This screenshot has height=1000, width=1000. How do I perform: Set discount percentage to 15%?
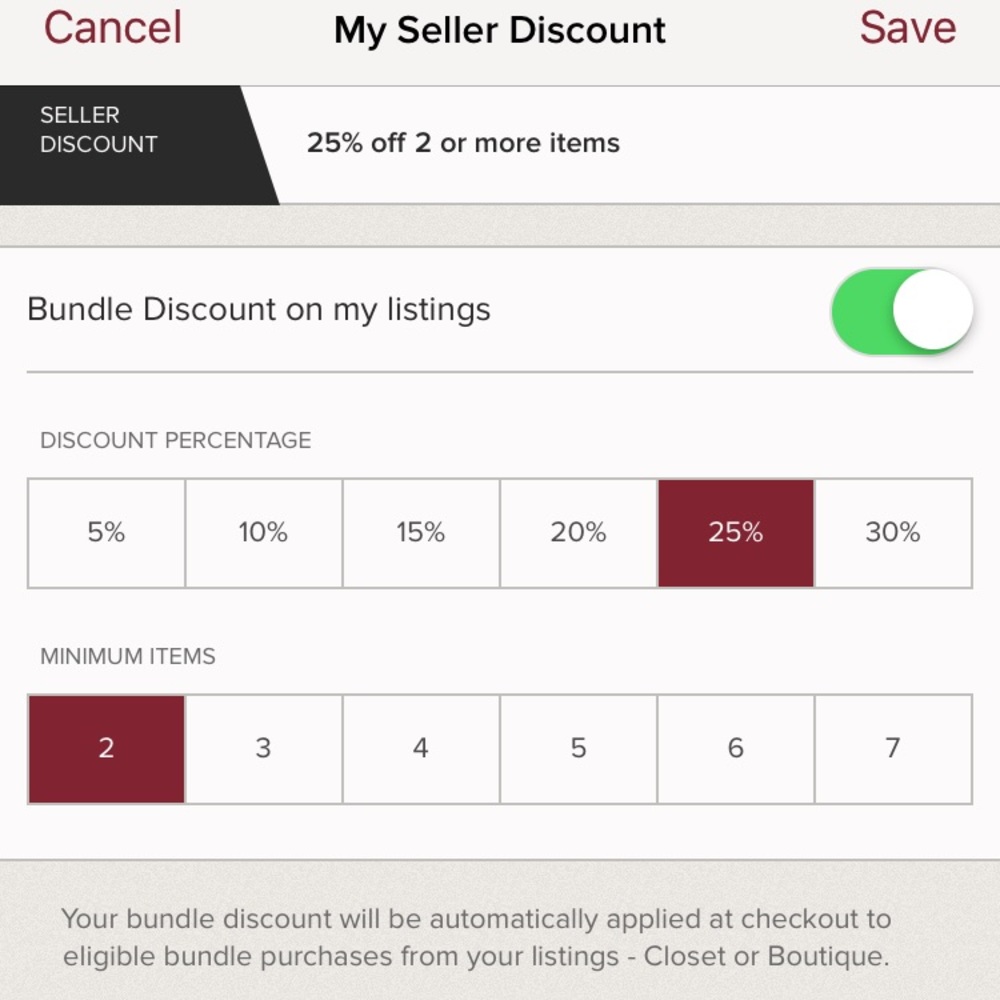pos(421,533)
